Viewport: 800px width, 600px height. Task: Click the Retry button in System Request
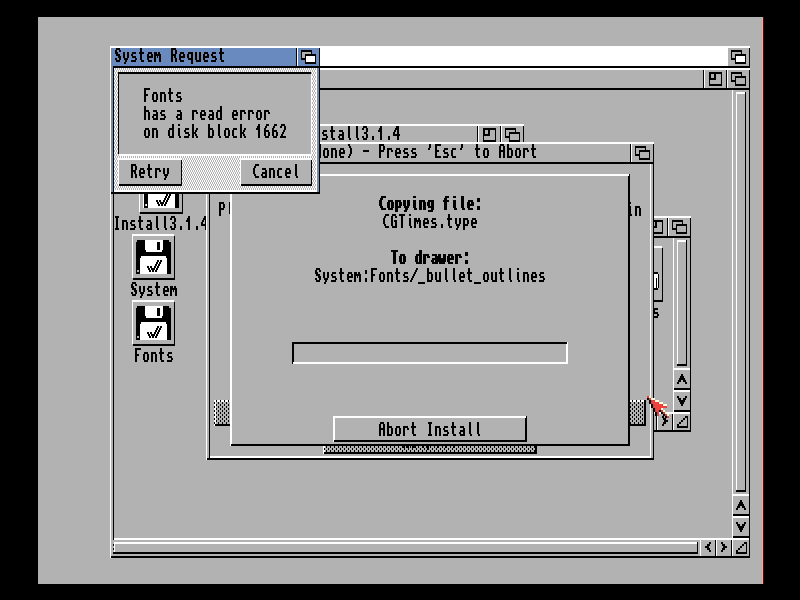click(150, 172)
